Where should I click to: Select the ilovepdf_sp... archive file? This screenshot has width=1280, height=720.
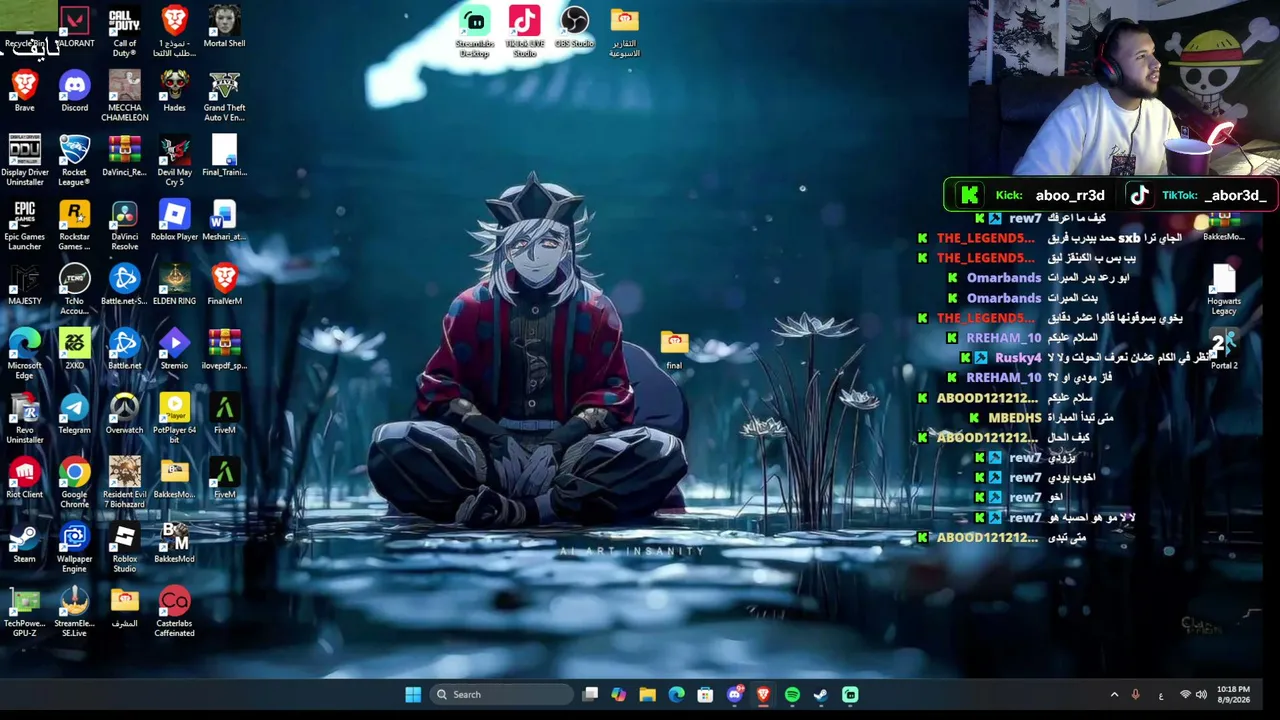click(224, 349)
